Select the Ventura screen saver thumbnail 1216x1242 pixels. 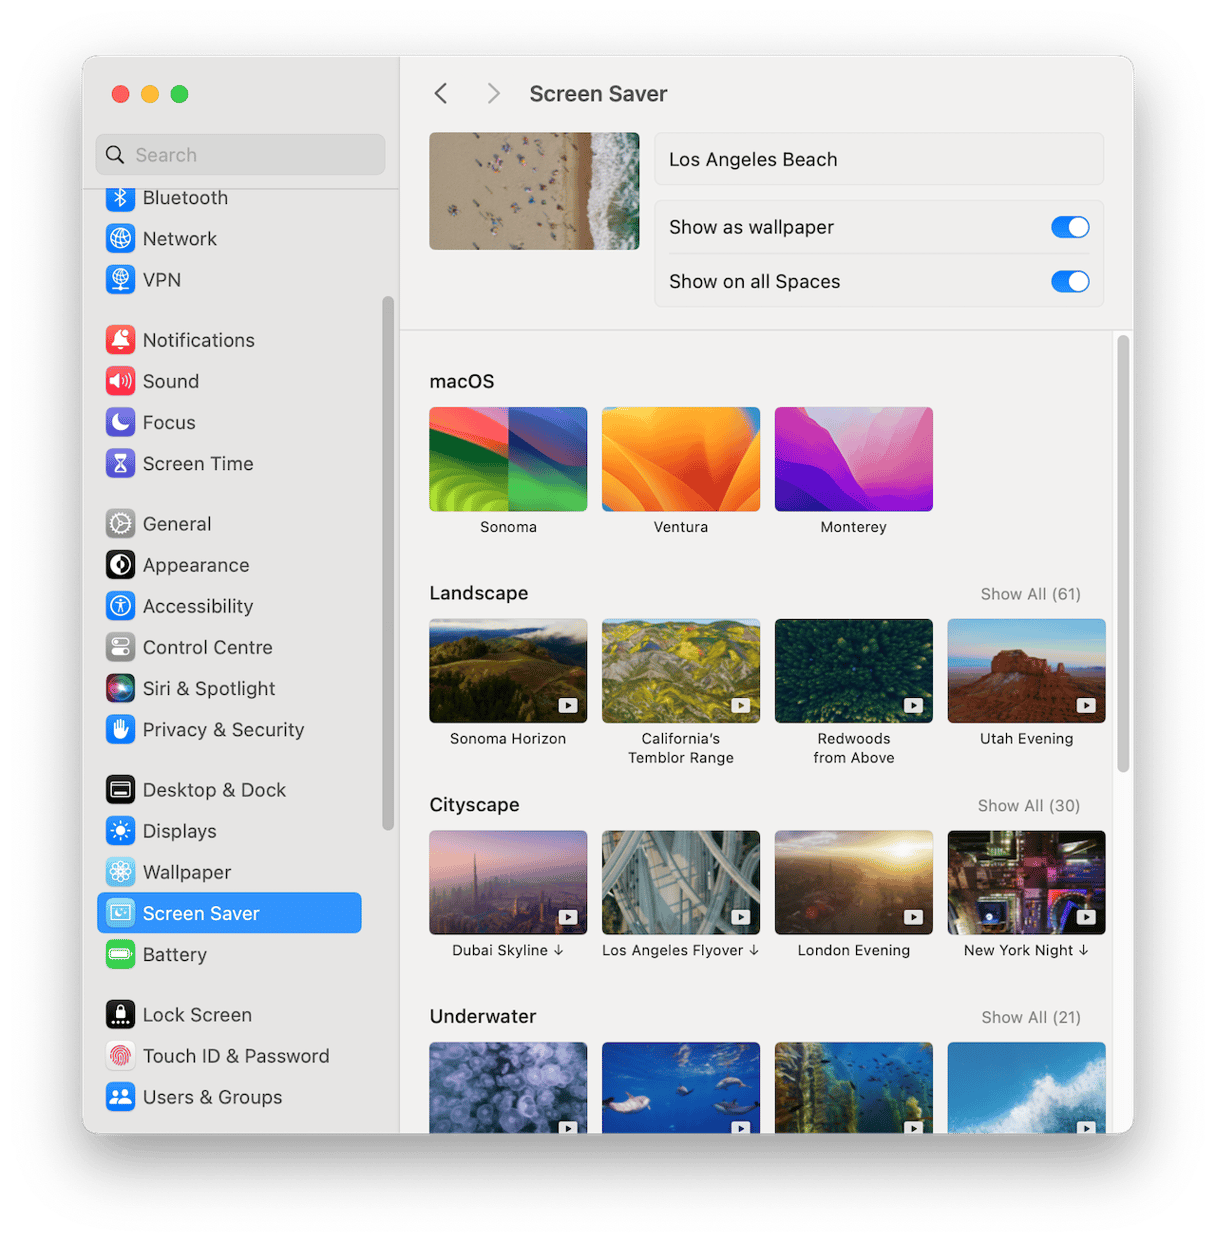coord(680,459)
